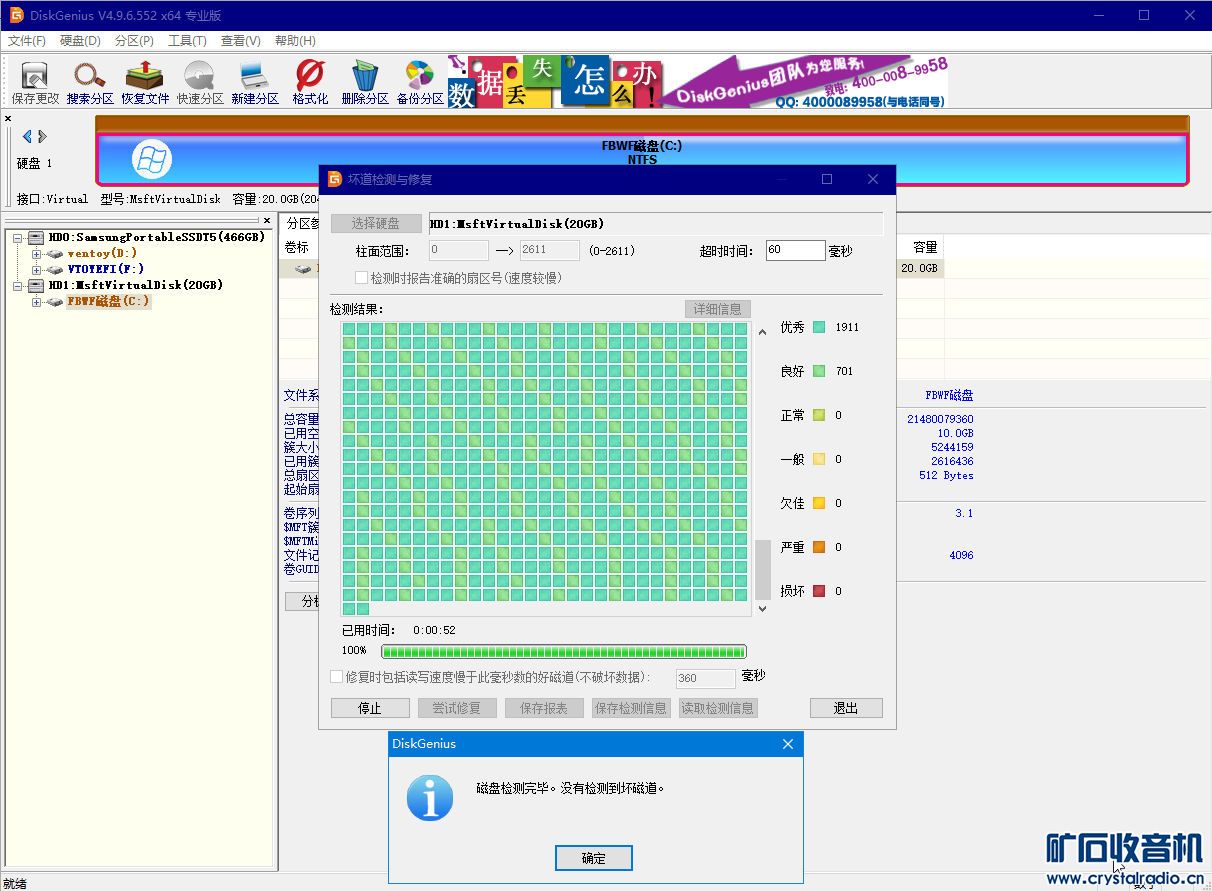Click the 保存报表 button
This screenshot has height=891, width=1212.
544,708
